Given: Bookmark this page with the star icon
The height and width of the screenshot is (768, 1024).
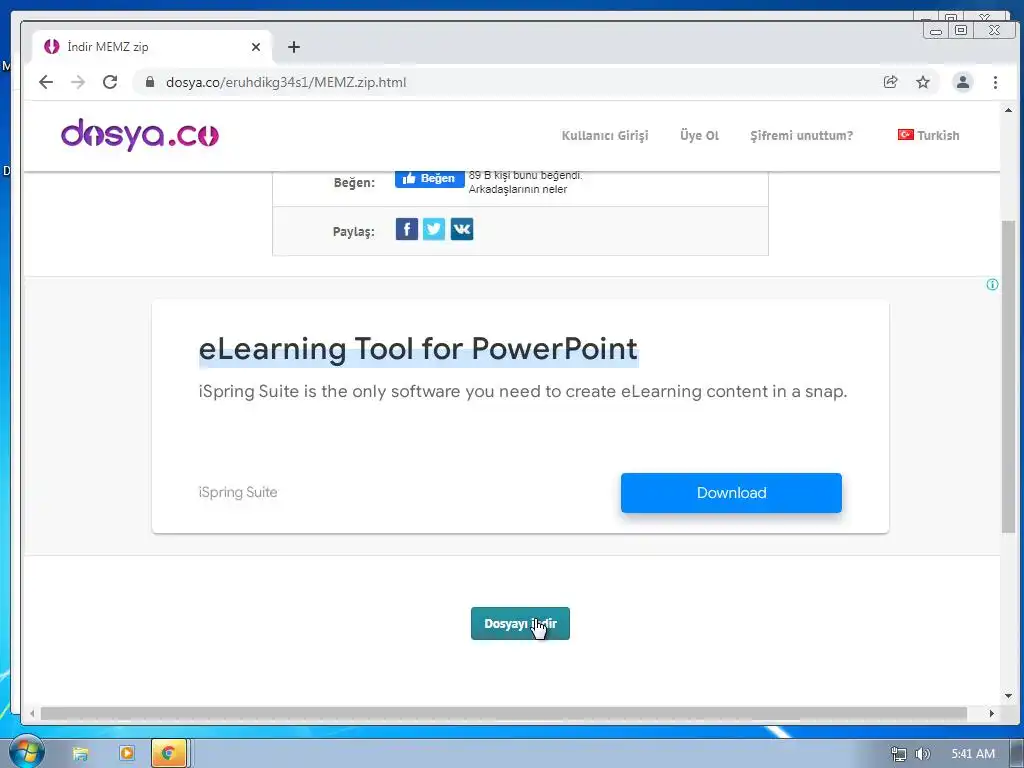Looking at the screenshot, I should (923, 82).
